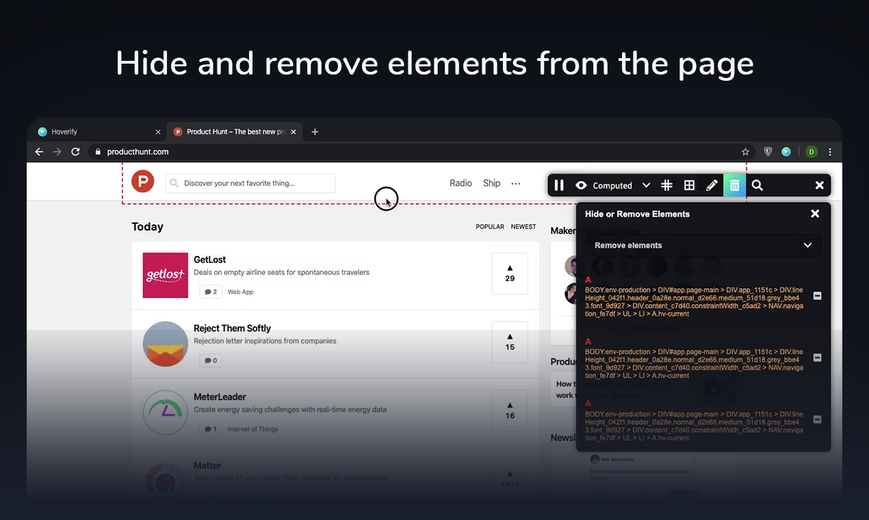Open the GetLost product thumbnail
This screenshot has width=869, height=520.
(165, 275)
